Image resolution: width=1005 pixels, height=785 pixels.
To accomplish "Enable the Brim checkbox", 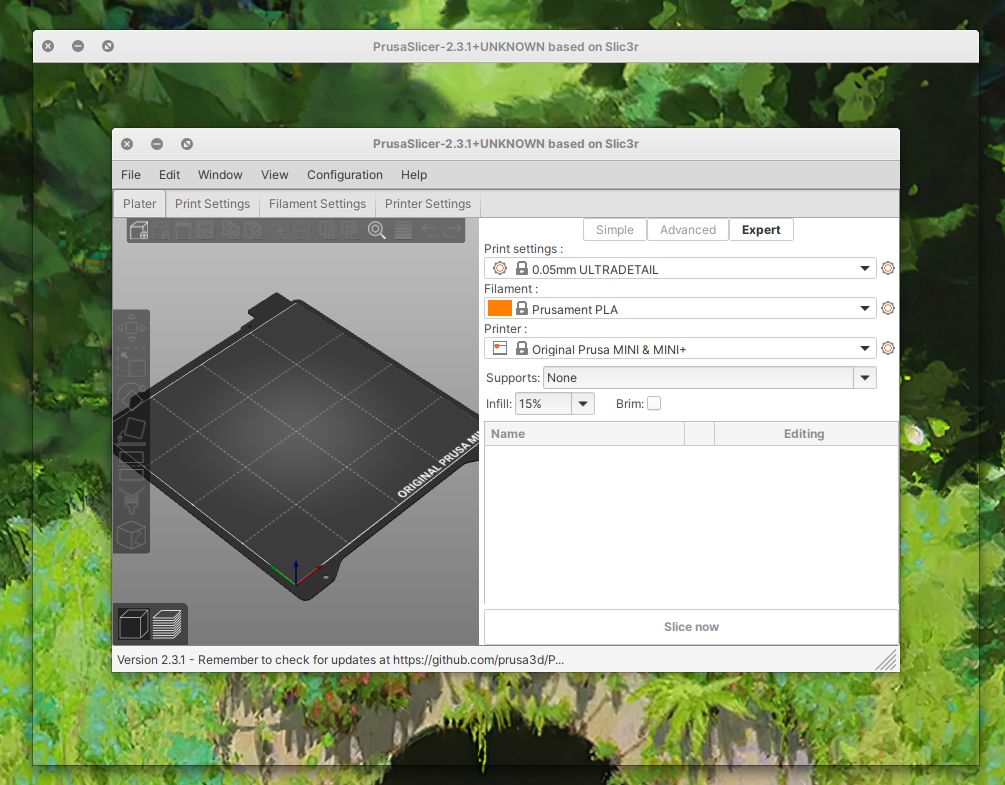I will pyautogui.click(x=654, y=403).
